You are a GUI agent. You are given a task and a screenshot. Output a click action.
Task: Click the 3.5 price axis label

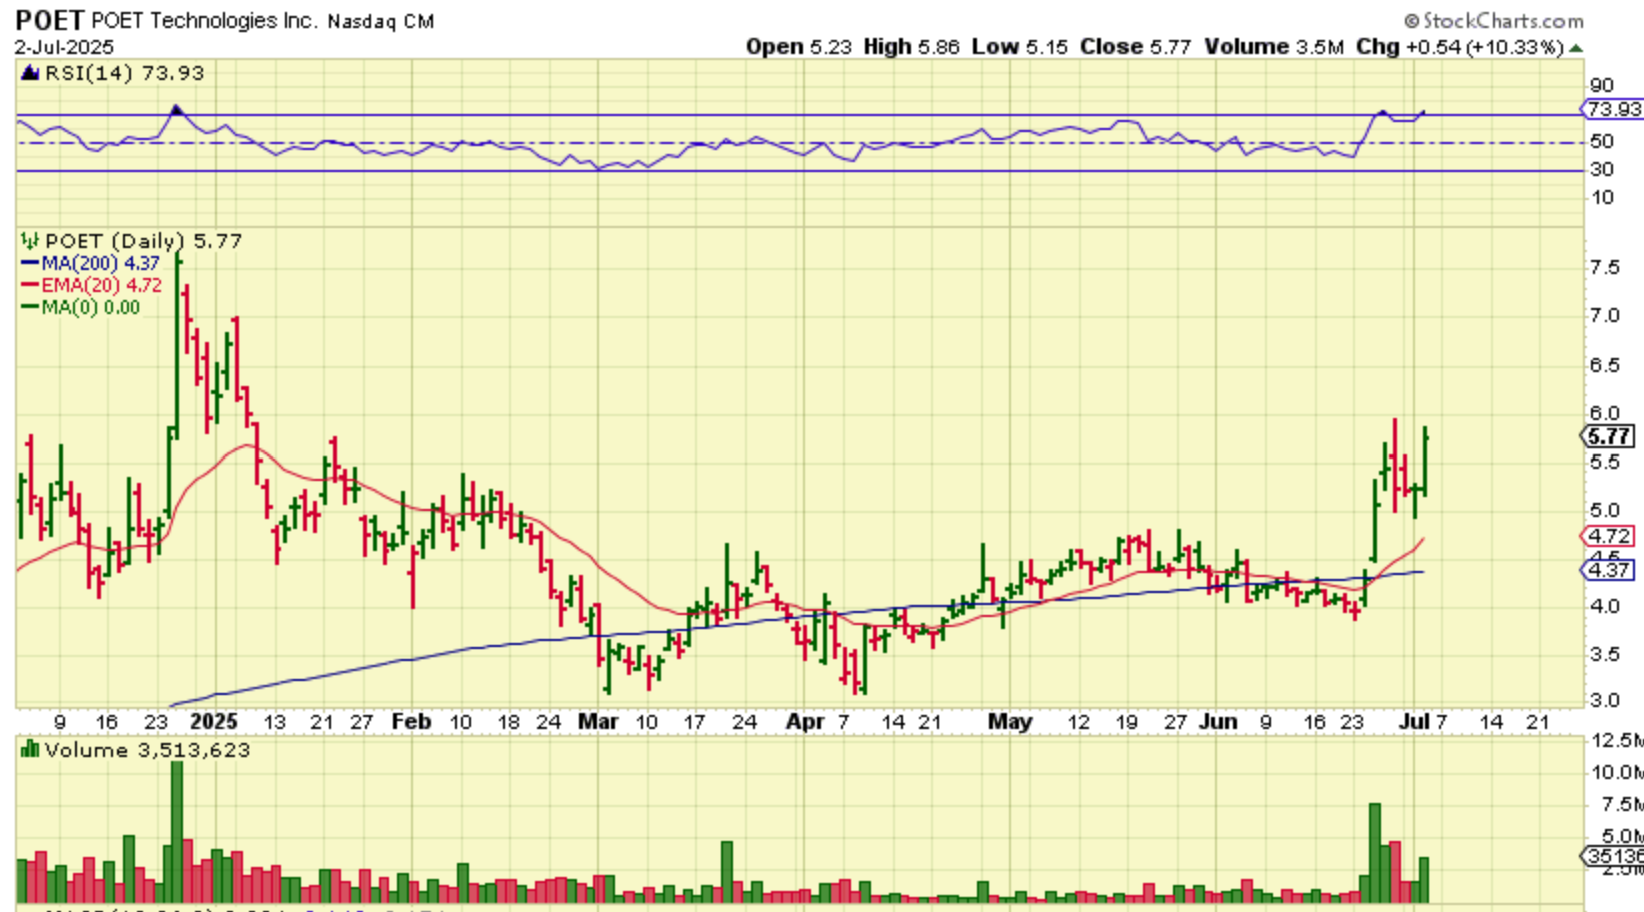pos(1605,654)
